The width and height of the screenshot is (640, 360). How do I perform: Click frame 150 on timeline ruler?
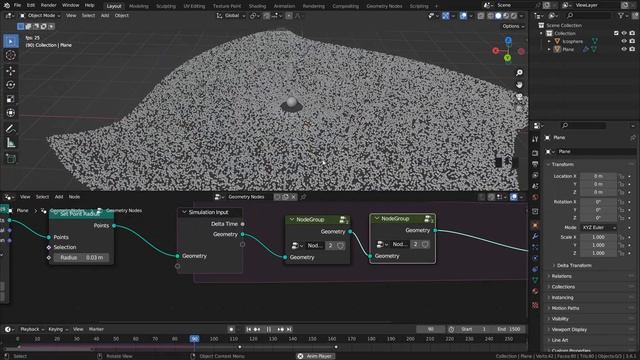pyautogui.click(x=312, y=339)
